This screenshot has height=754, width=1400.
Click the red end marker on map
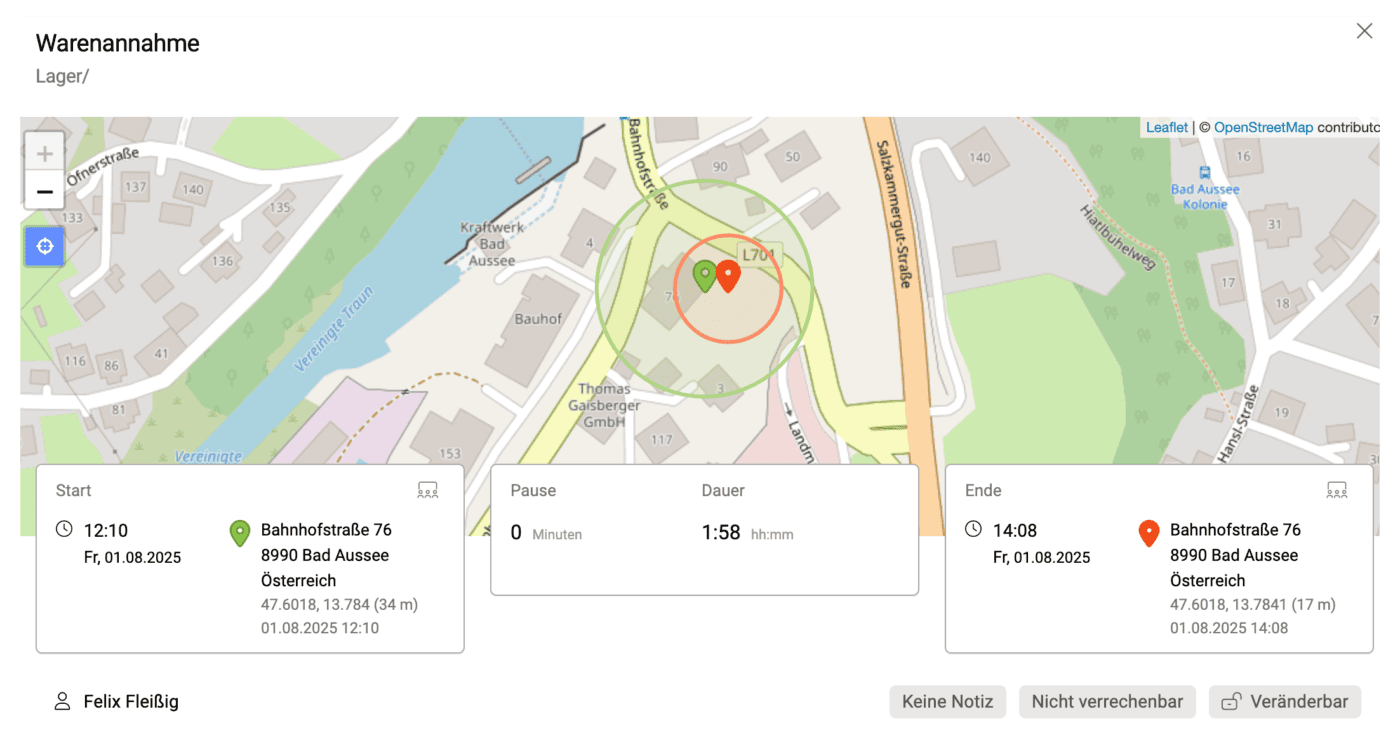728,276
